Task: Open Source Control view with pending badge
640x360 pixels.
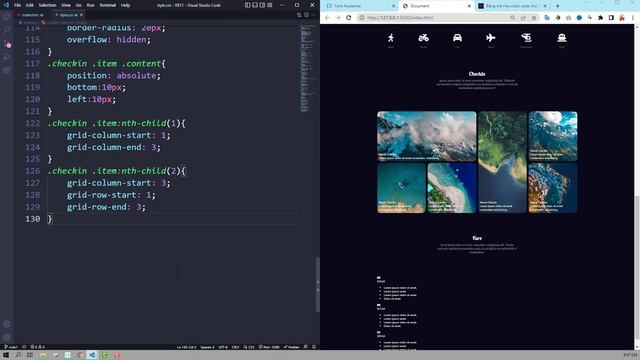Action: click(7, 44)
